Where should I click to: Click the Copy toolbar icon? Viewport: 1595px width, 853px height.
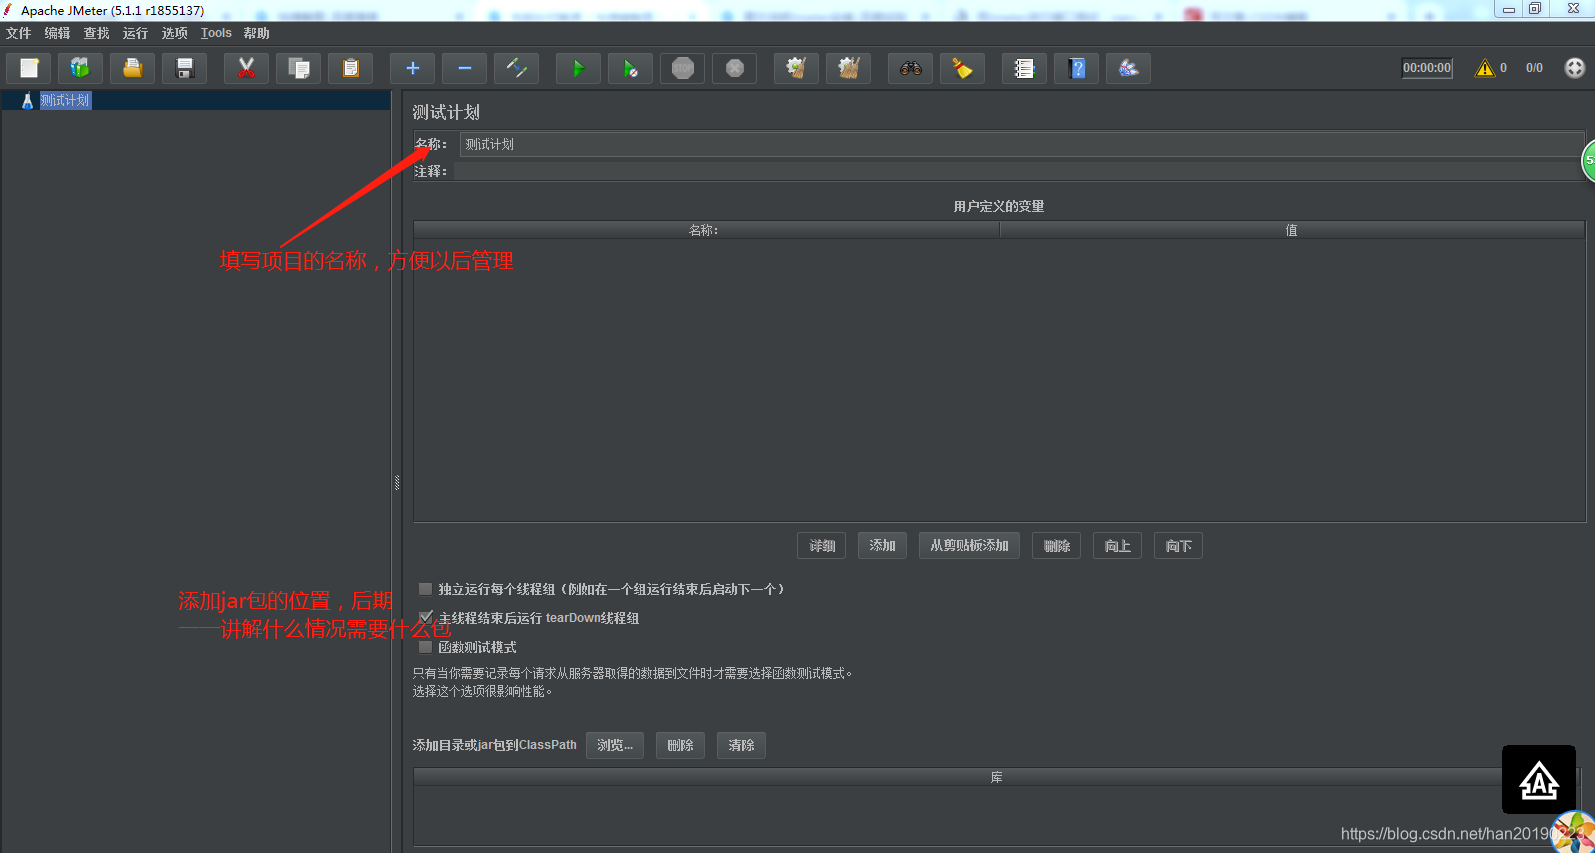pos(298,68)
